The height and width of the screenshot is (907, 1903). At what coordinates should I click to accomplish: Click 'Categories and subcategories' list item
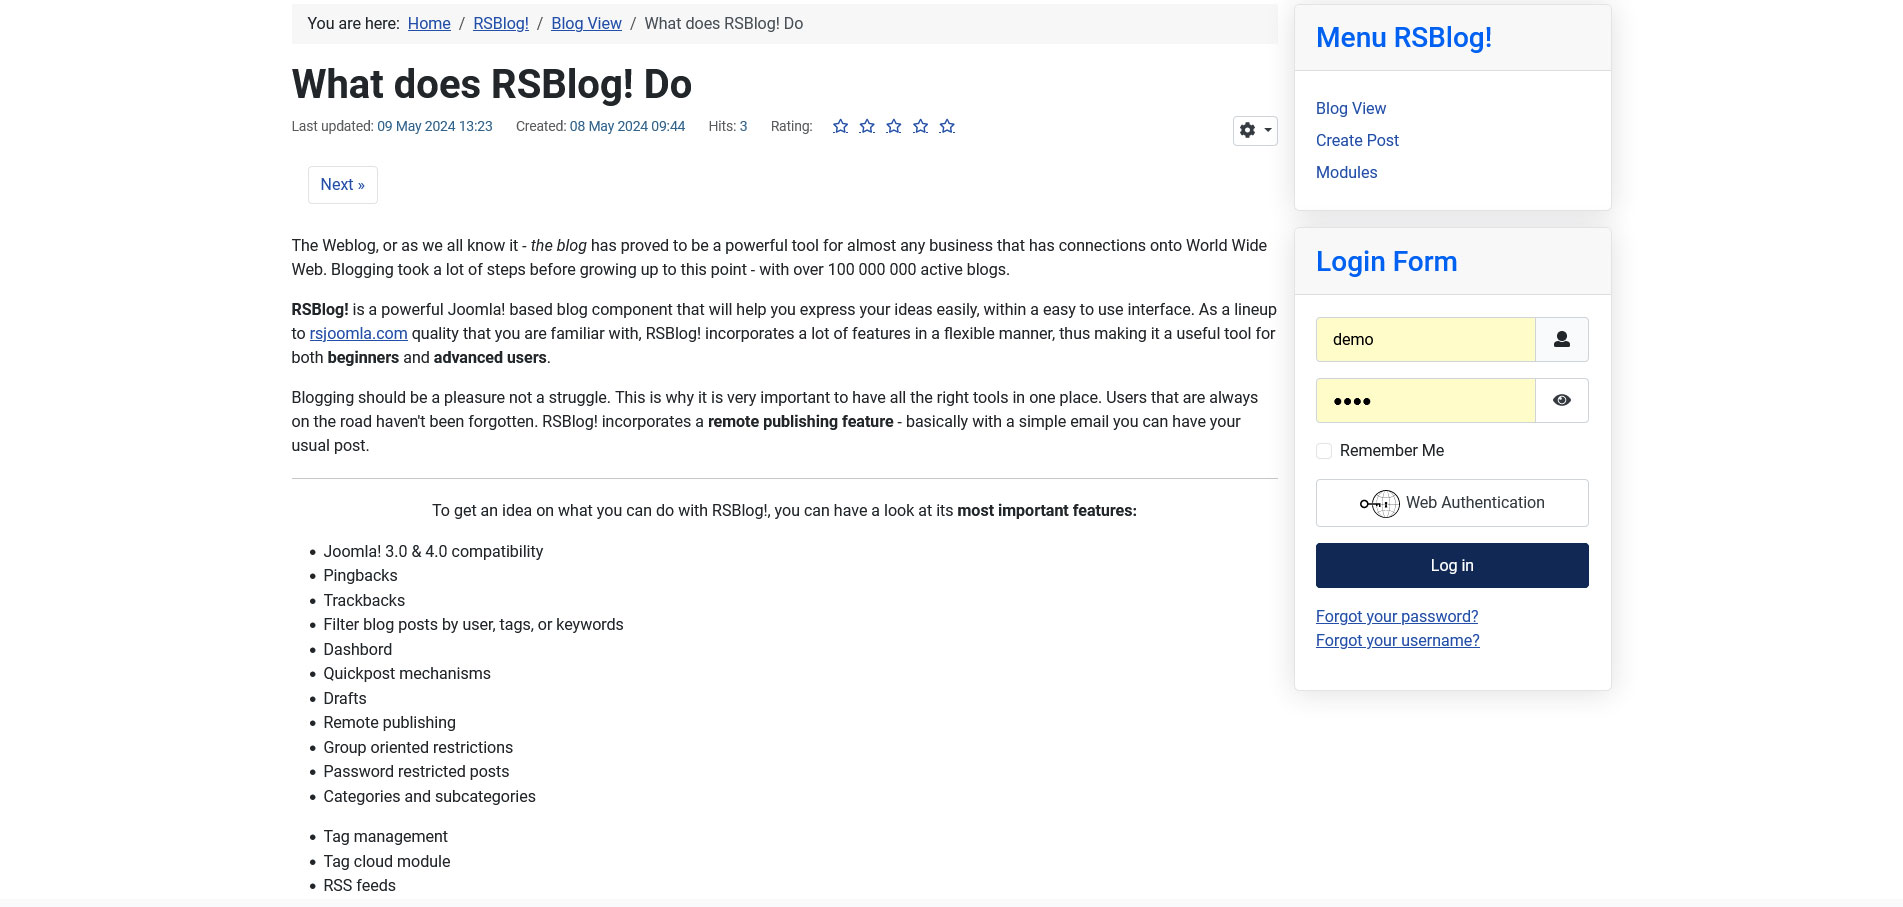click(x=429, y=797)
